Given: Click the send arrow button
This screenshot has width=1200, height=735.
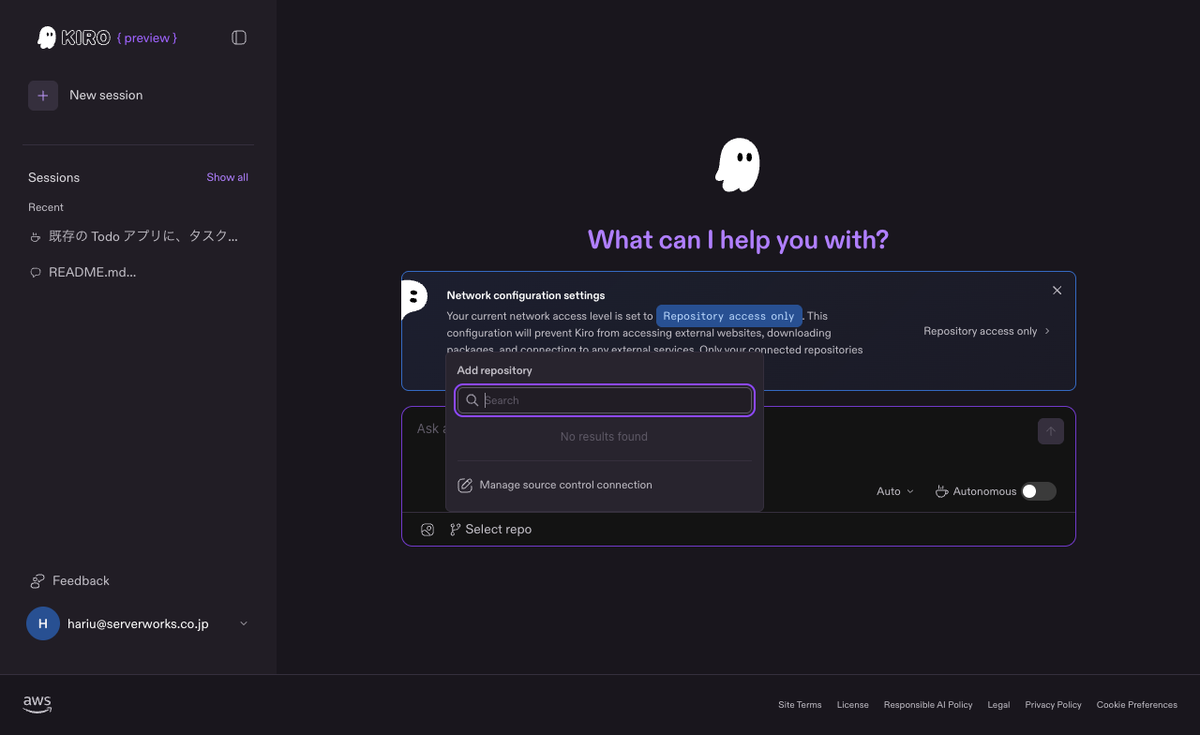Looking at the screenshot, I should point(1051,431).
